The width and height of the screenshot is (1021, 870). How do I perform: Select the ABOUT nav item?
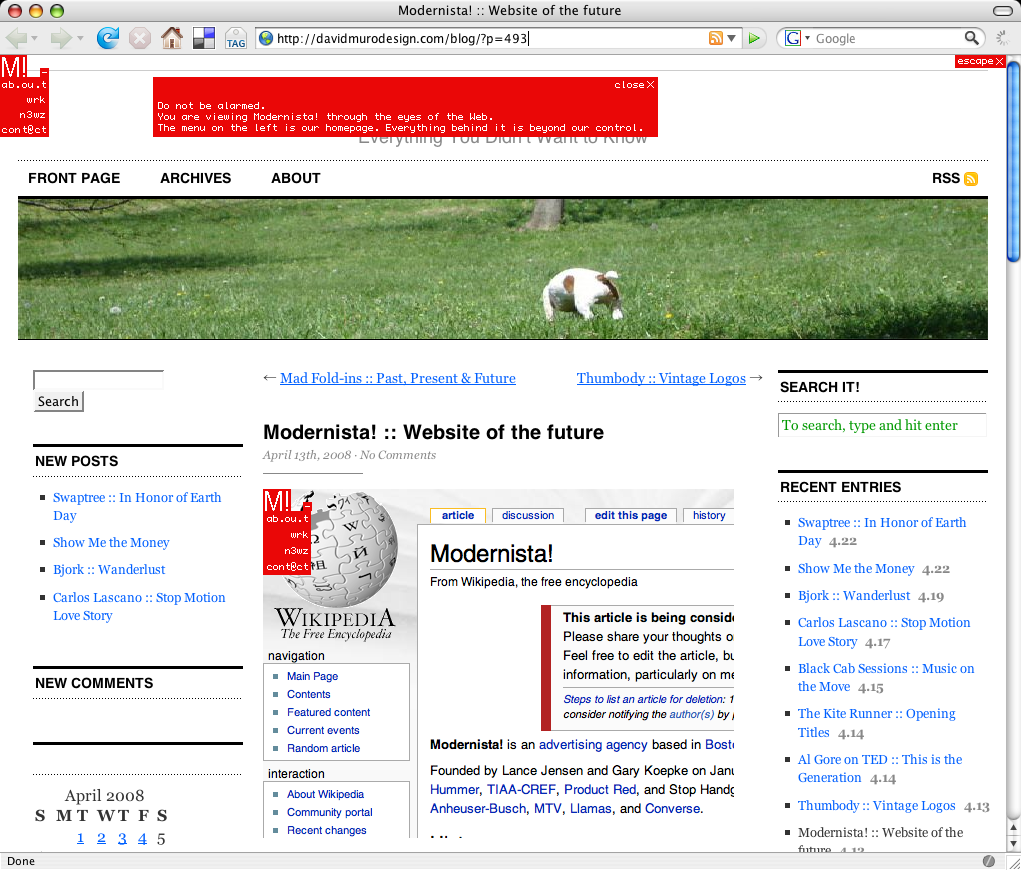295,178
